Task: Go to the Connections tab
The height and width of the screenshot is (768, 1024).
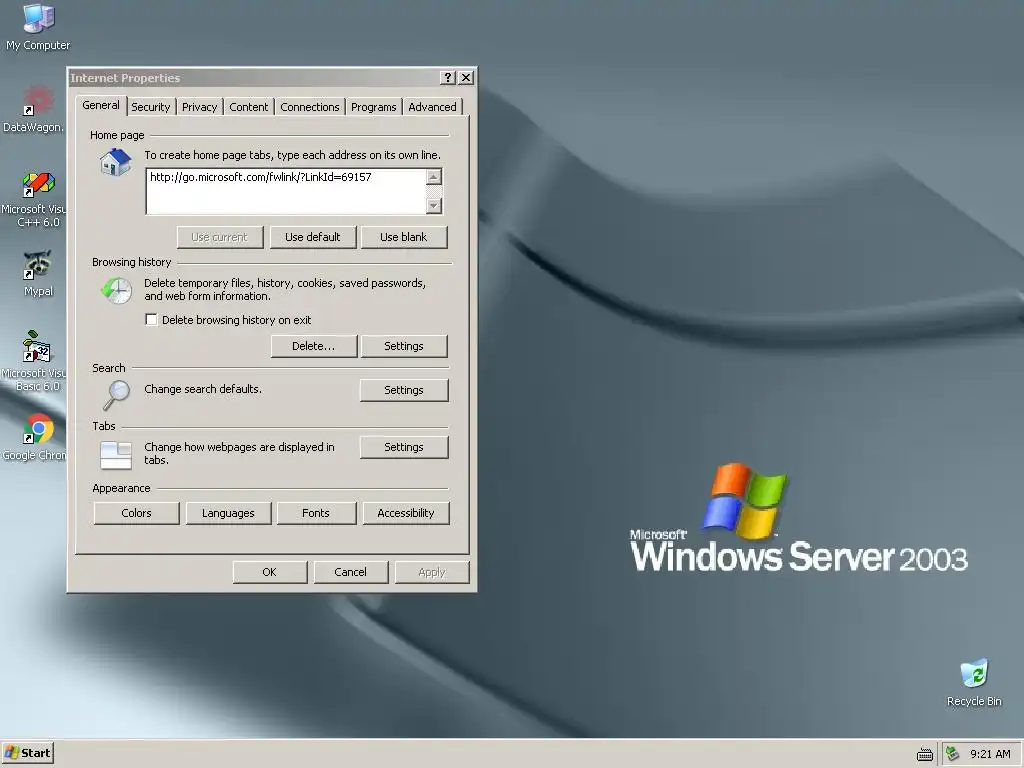Action: [x=310, y=107]
